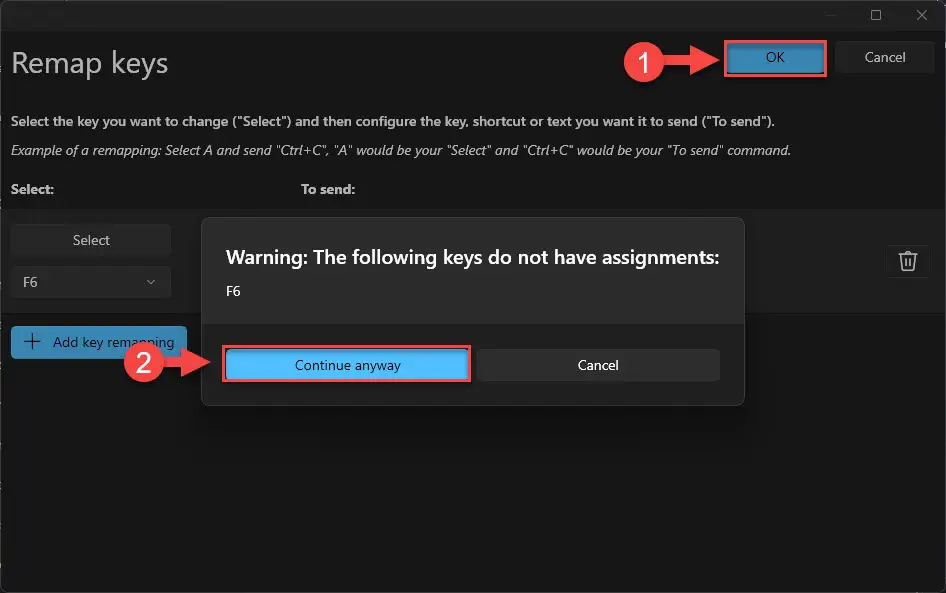Open the F6 key dropdown
The image size is (946, 593).
91,282
